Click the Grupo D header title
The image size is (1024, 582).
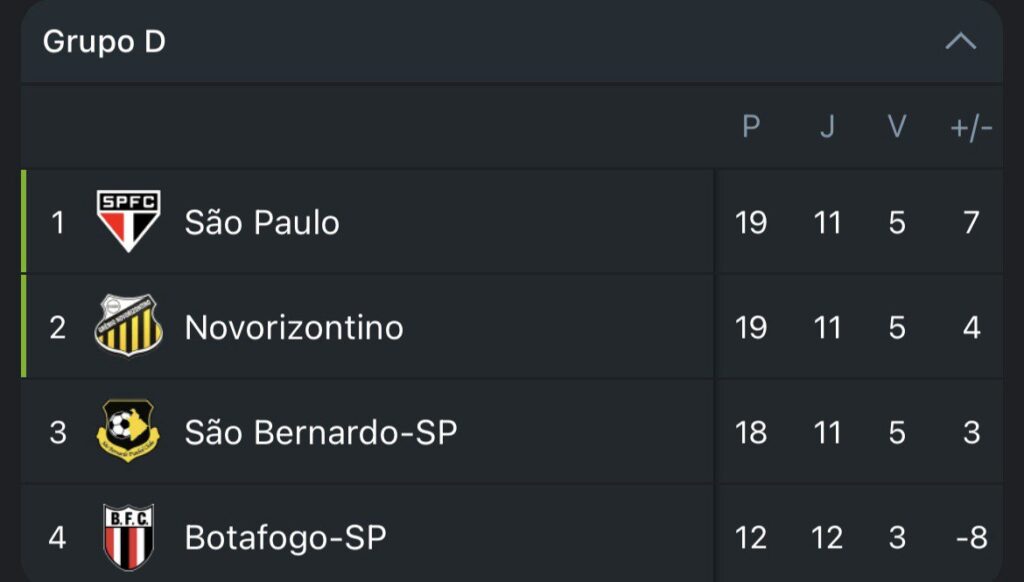pyautogui.click(x=104, y=42)
